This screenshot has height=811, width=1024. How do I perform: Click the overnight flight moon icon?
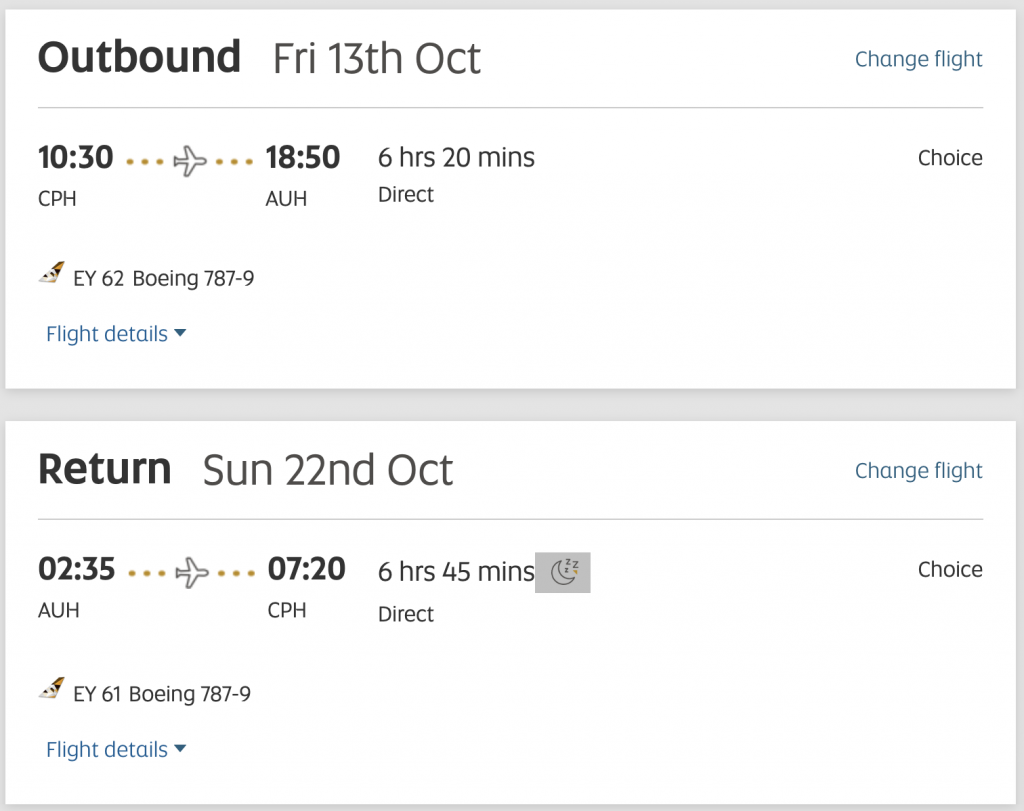click(563, 573)
